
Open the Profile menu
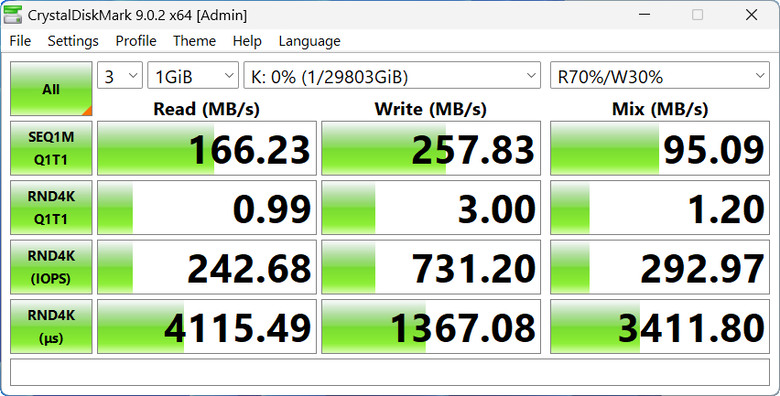(x=136, y=41)
